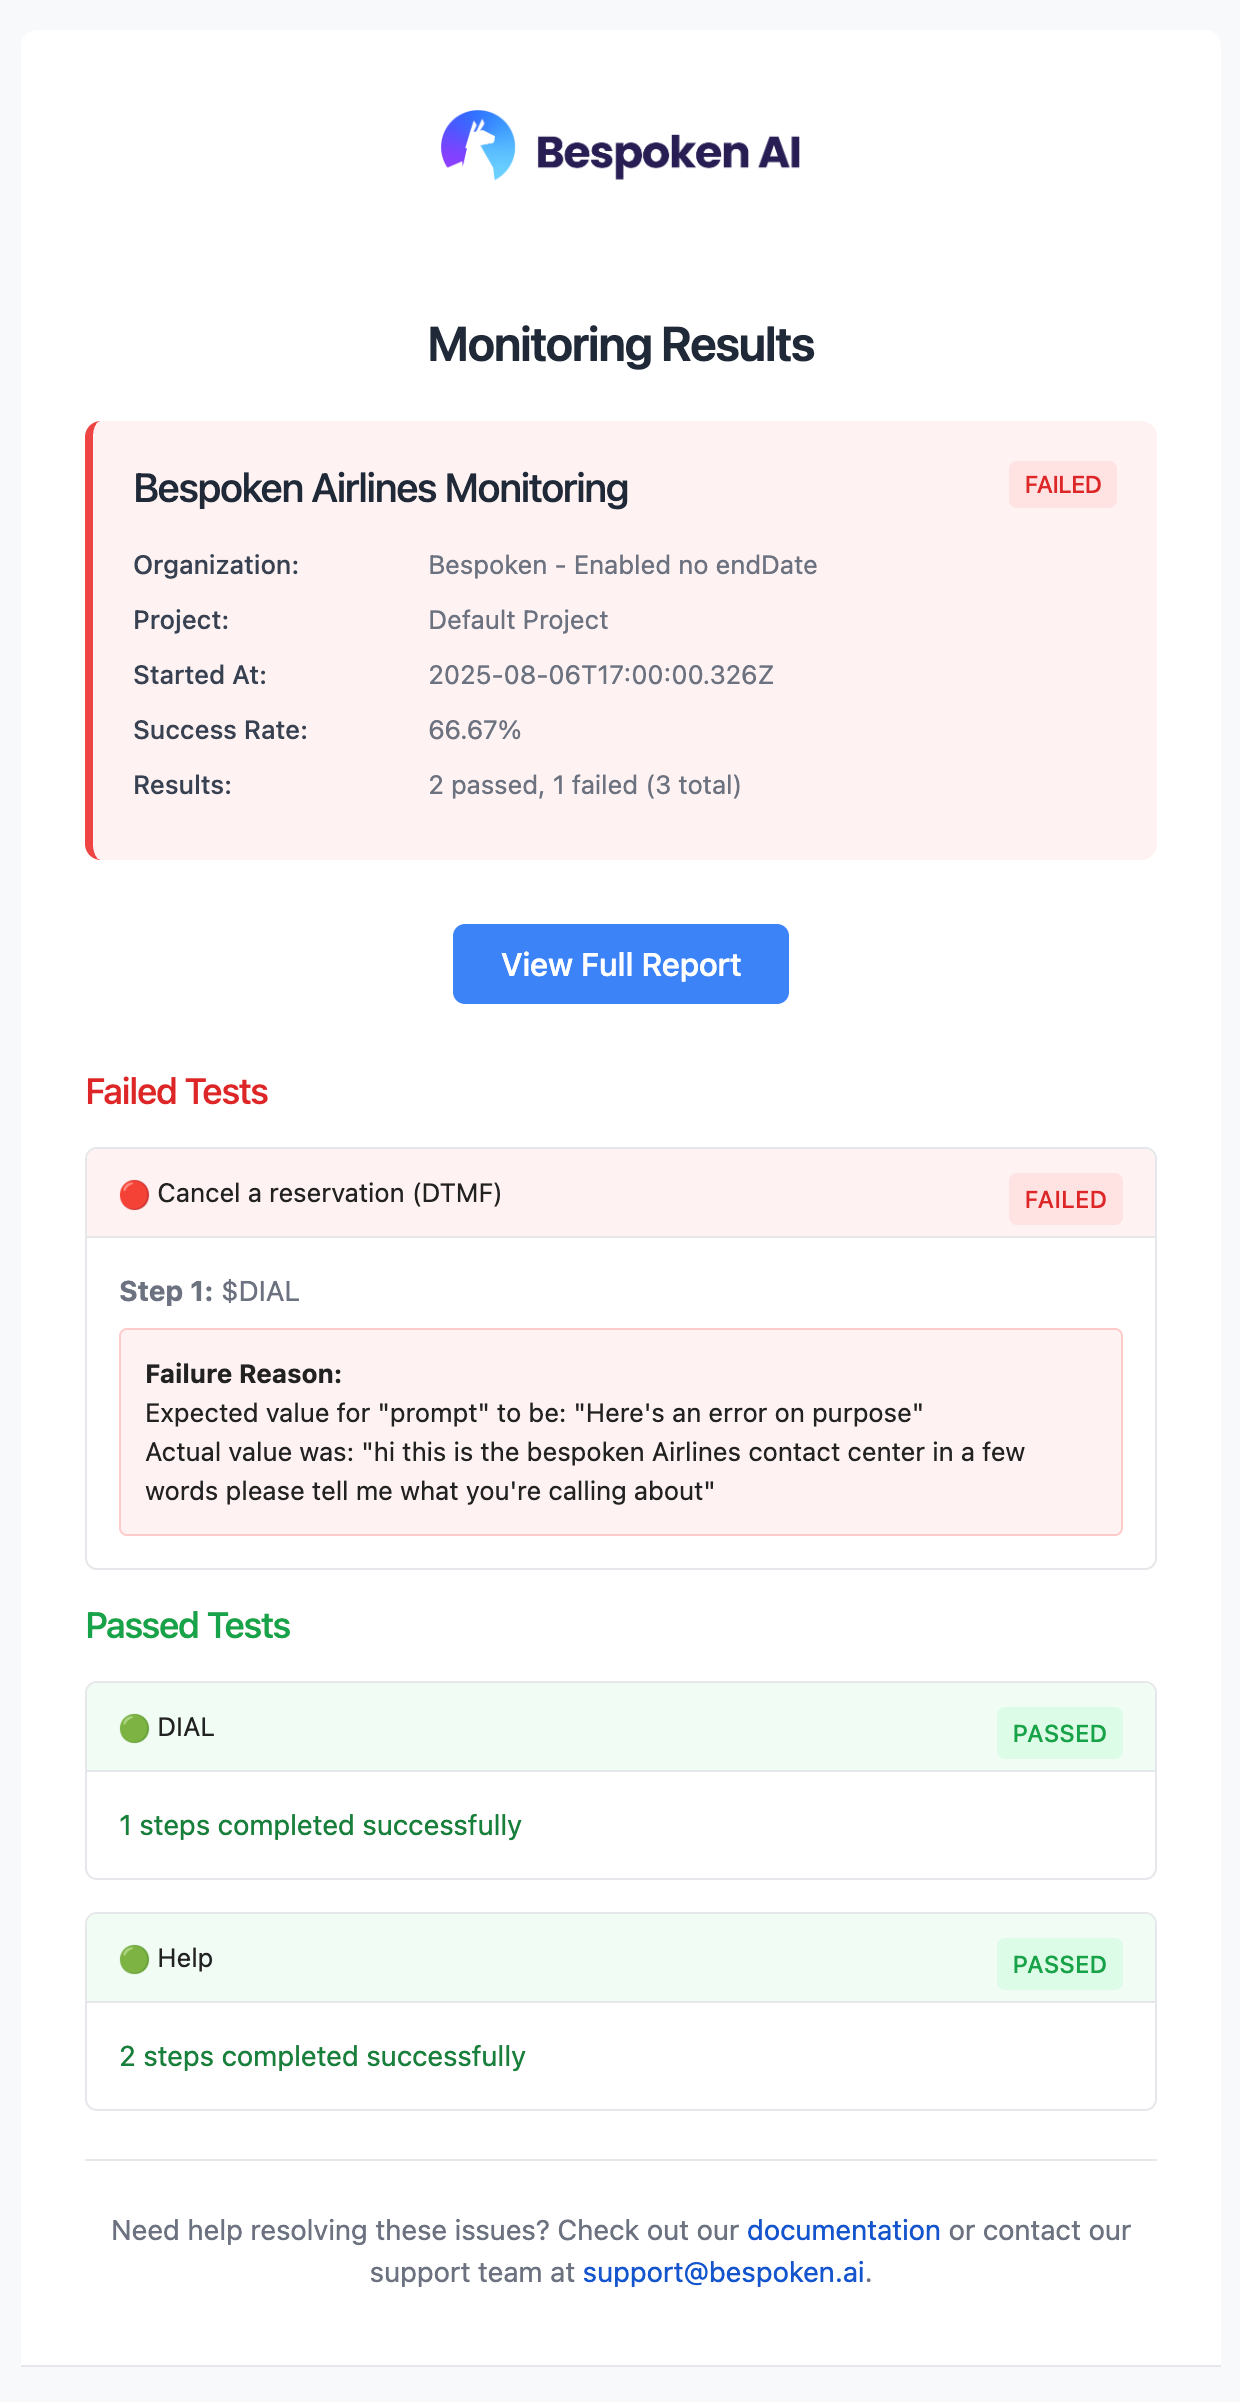Click the red circle icon beside Cancel a reservation
This screenshot has width=1240, height=2402.
[x=134, y=1194]
